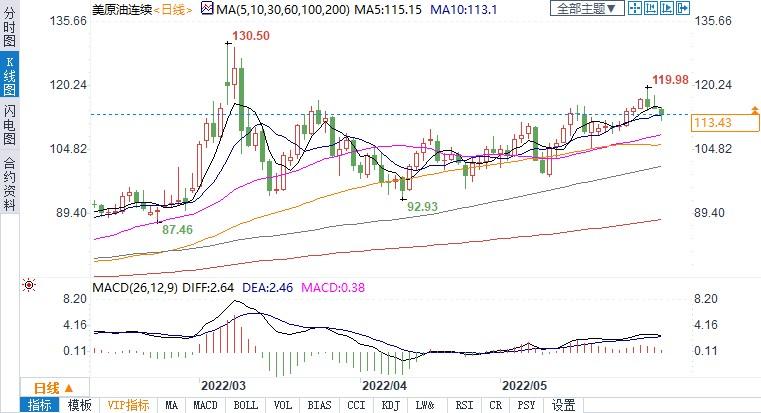761x413 pixels.
Task: Open 设置 settings button
Action: pos(564,405)
